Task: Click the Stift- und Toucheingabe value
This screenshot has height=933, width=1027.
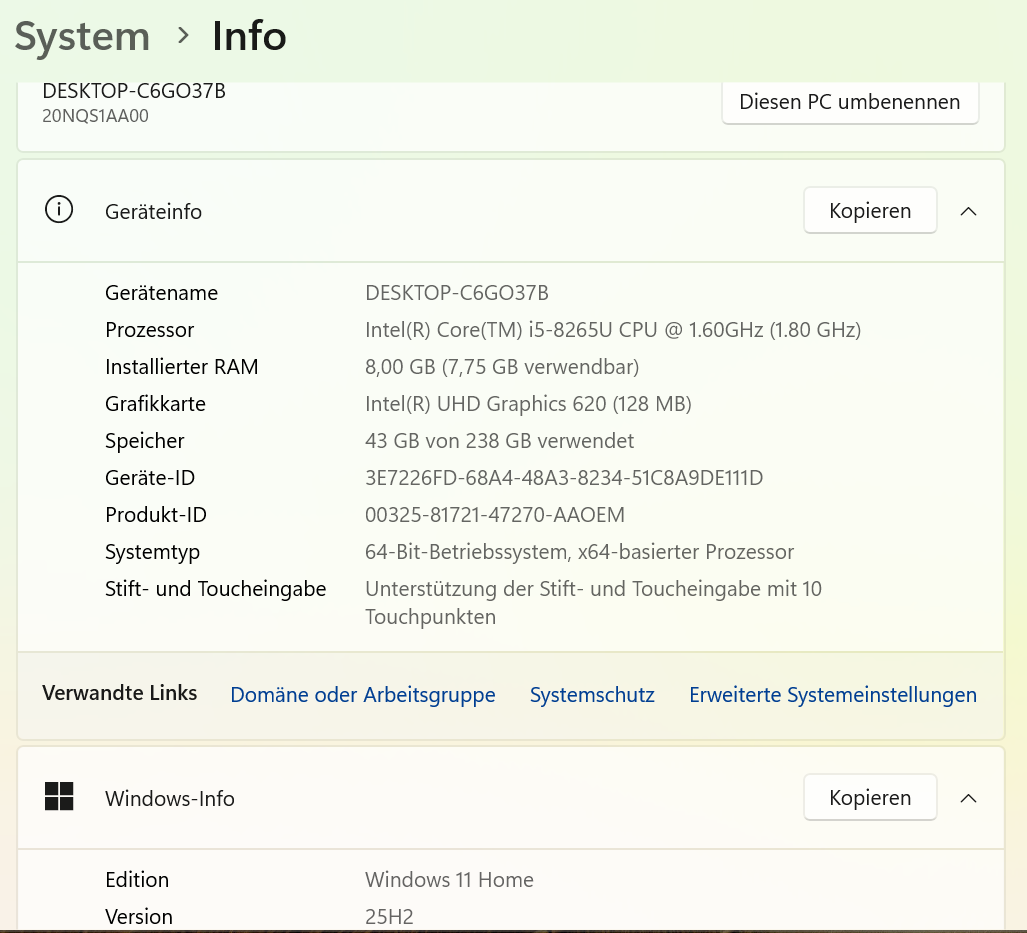Action: (x=593, y=603)
